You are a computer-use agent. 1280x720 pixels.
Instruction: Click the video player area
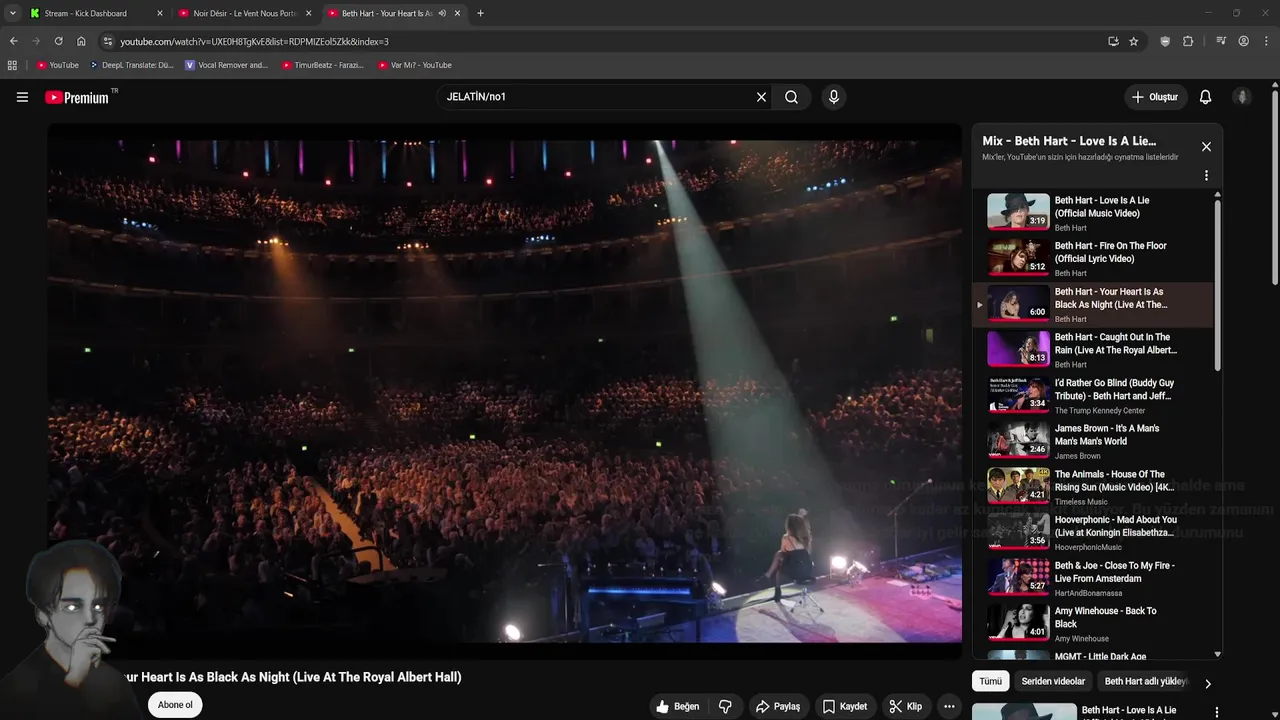click(x=505, y=391)
